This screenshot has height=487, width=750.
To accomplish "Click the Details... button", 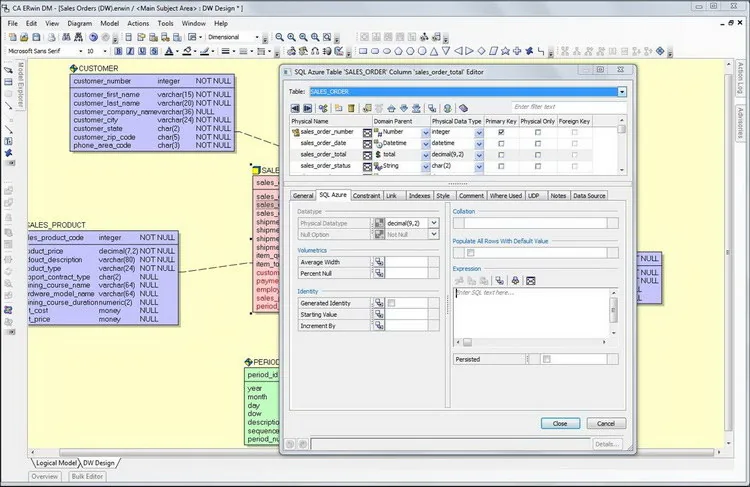I will click(607, 444).
